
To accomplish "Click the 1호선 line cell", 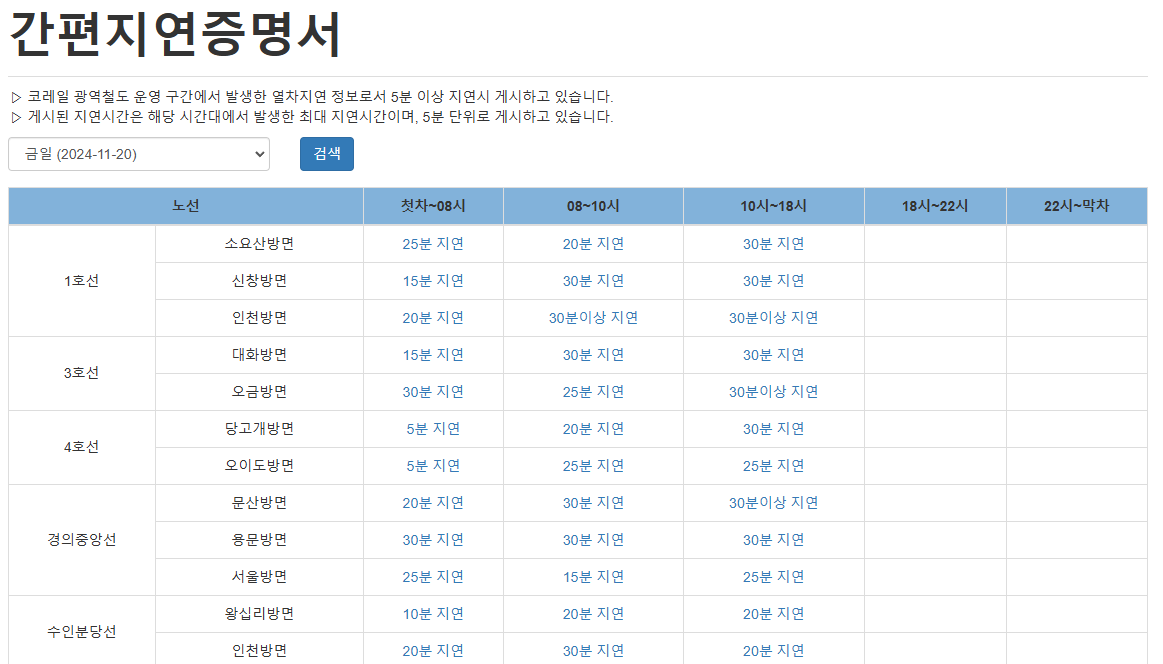I will pyautogui.click(x=82, y=281).
